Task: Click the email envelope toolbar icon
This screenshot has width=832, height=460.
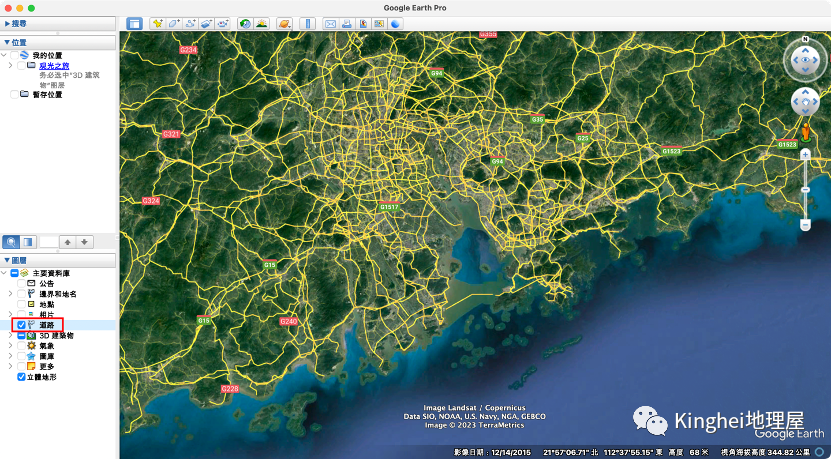Action: click(x=331, y=23)
